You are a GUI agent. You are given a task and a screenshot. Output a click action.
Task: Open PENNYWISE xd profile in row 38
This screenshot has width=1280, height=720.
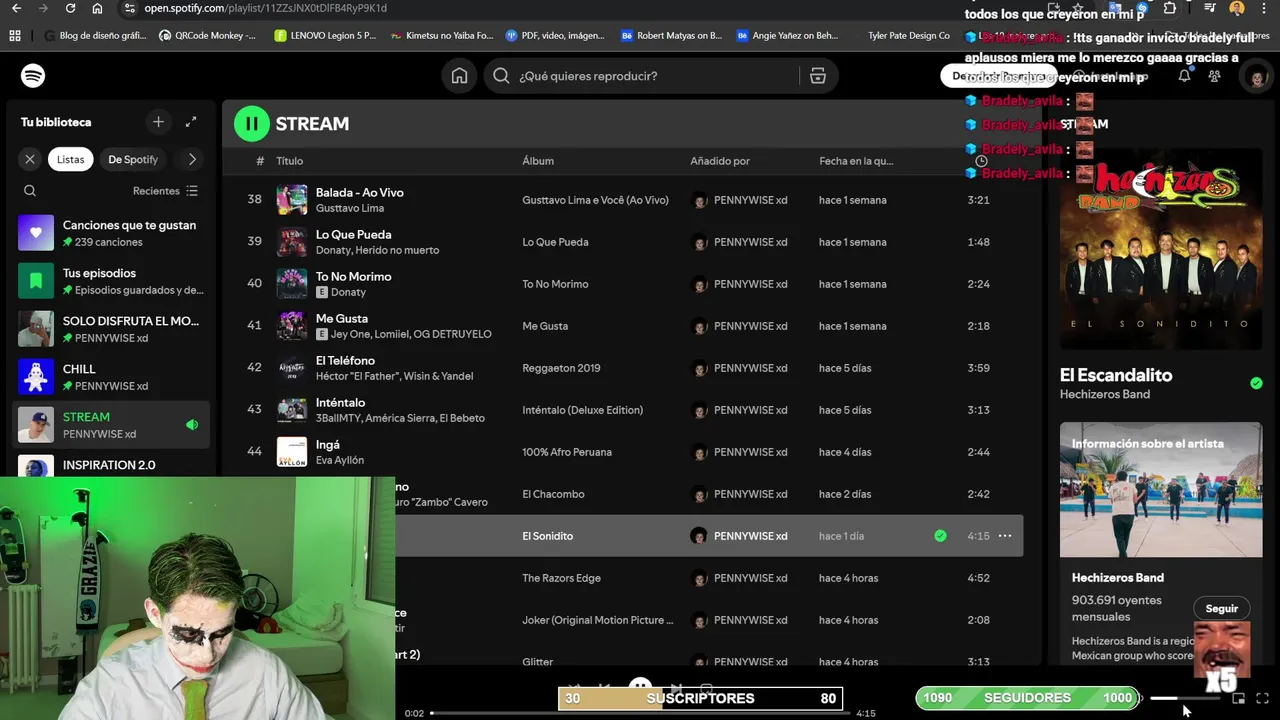pyautogui.click(x=750, y=200)
